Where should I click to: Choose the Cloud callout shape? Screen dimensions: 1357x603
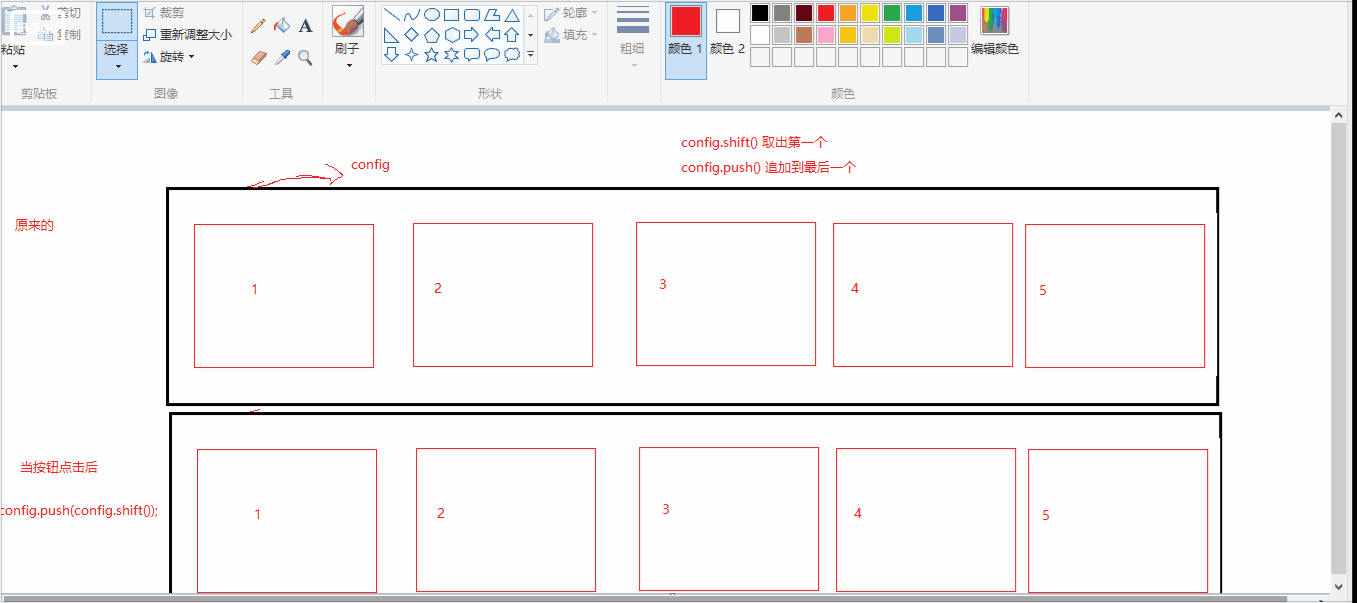(512, 55)
